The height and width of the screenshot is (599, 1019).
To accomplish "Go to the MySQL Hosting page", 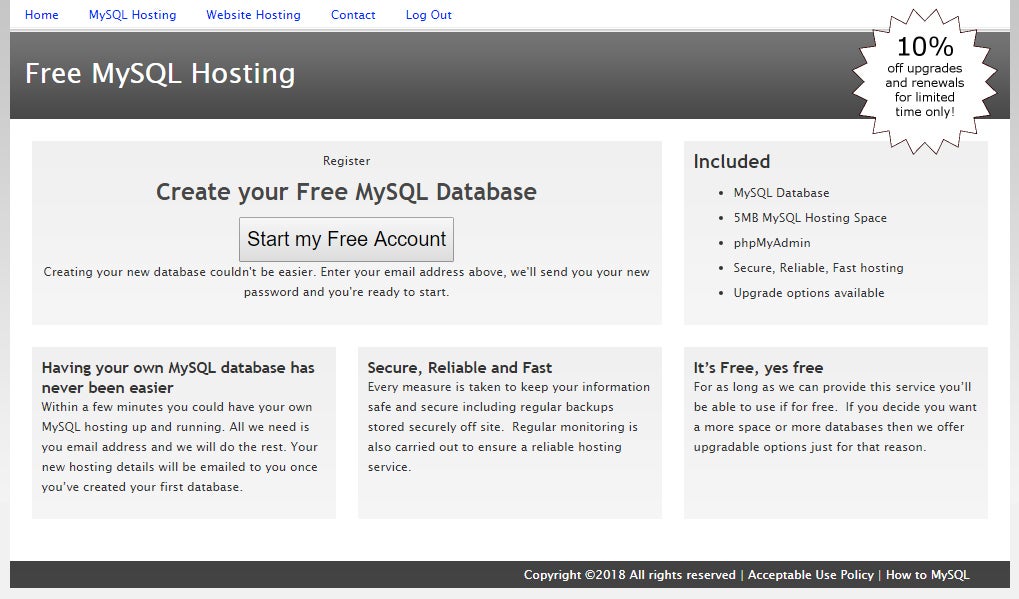I will [x=132, y=15].
